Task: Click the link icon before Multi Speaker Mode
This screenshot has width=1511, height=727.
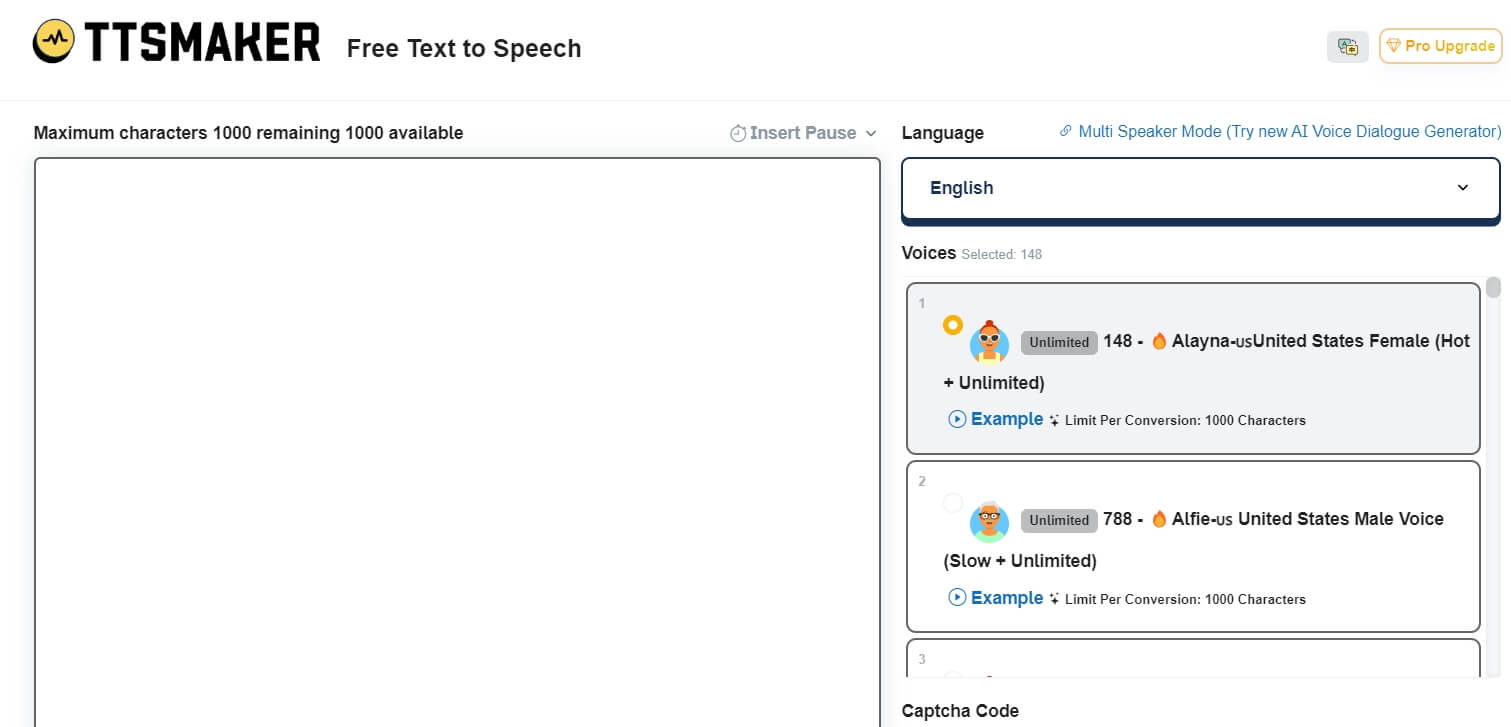Action: (1066, 132)
